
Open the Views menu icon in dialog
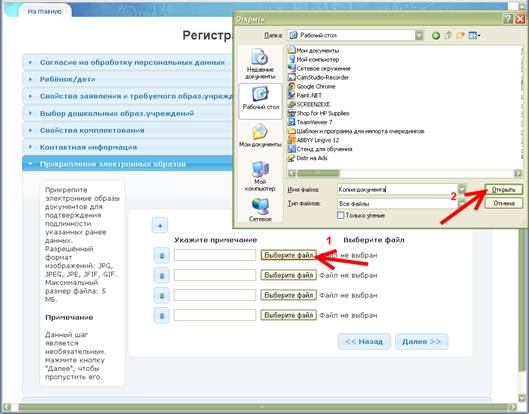coord(474,35)
